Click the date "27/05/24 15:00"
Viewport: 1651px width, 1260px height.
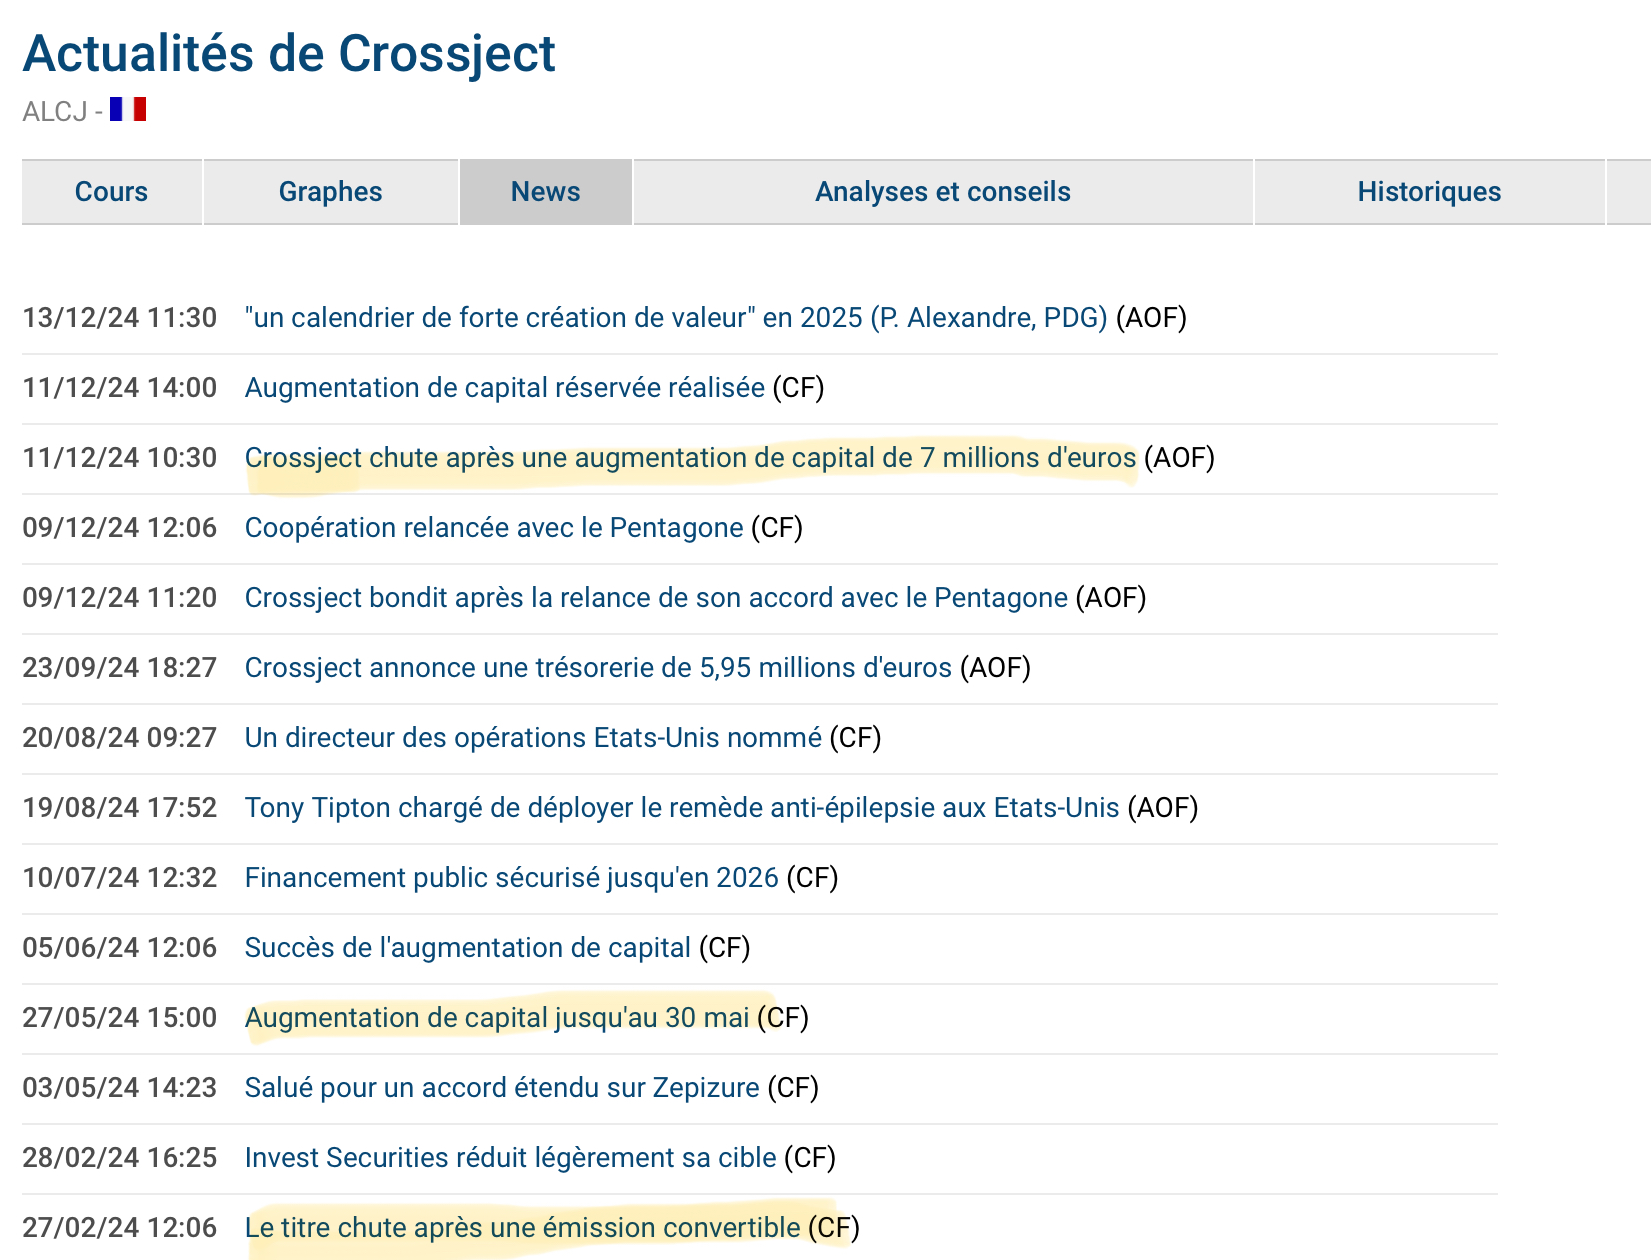120,1018
